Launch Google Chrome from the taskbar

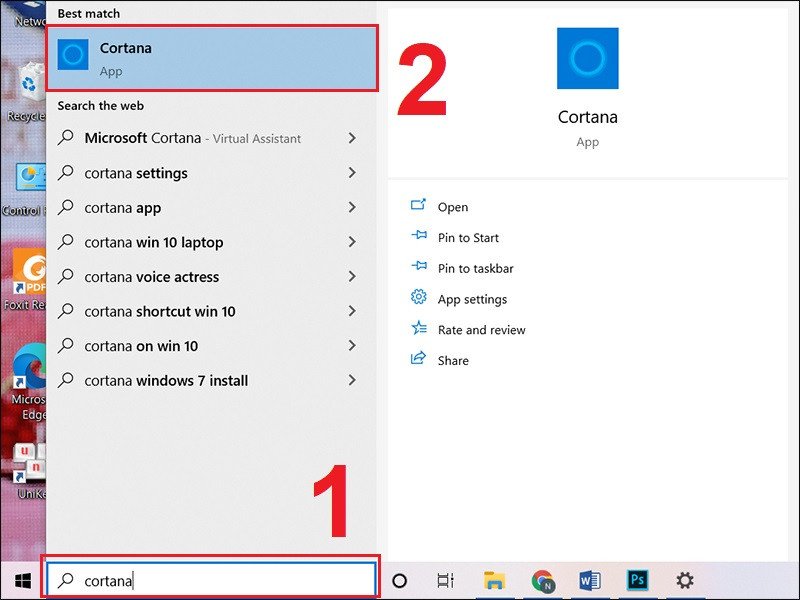542,581
